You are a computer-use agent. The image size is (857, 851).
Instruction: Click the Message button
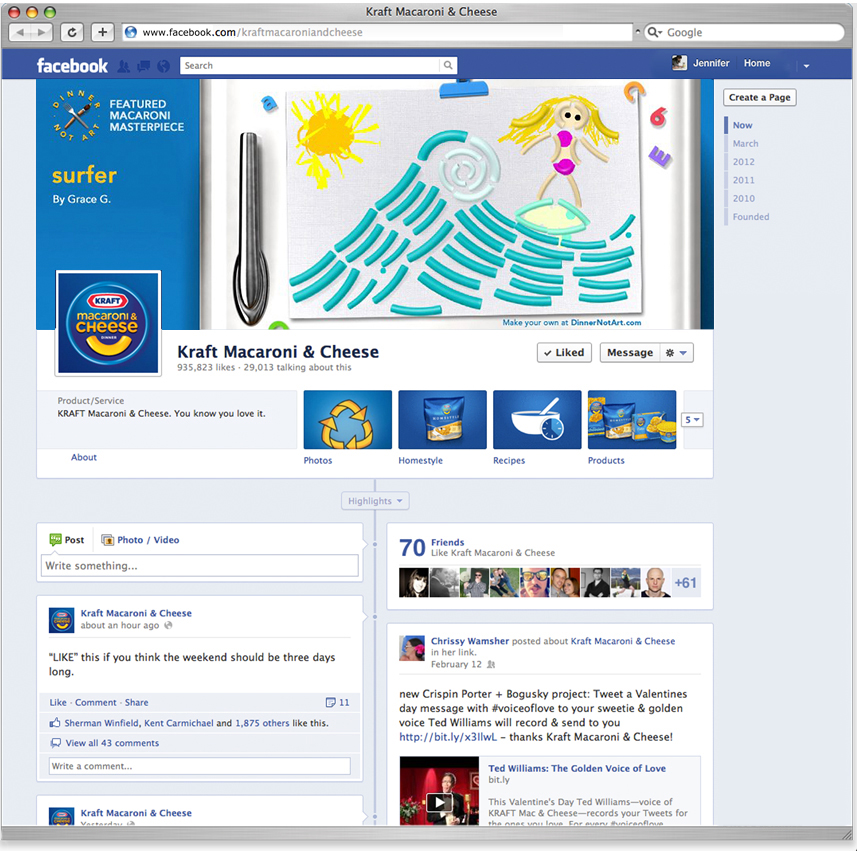(630, 353)
